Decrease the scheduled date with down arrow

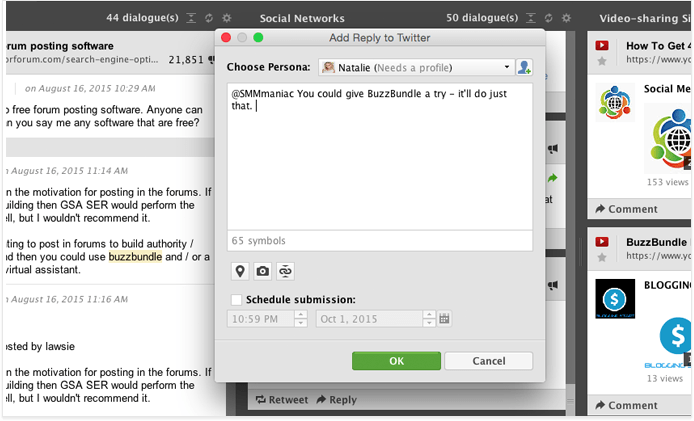429,323
